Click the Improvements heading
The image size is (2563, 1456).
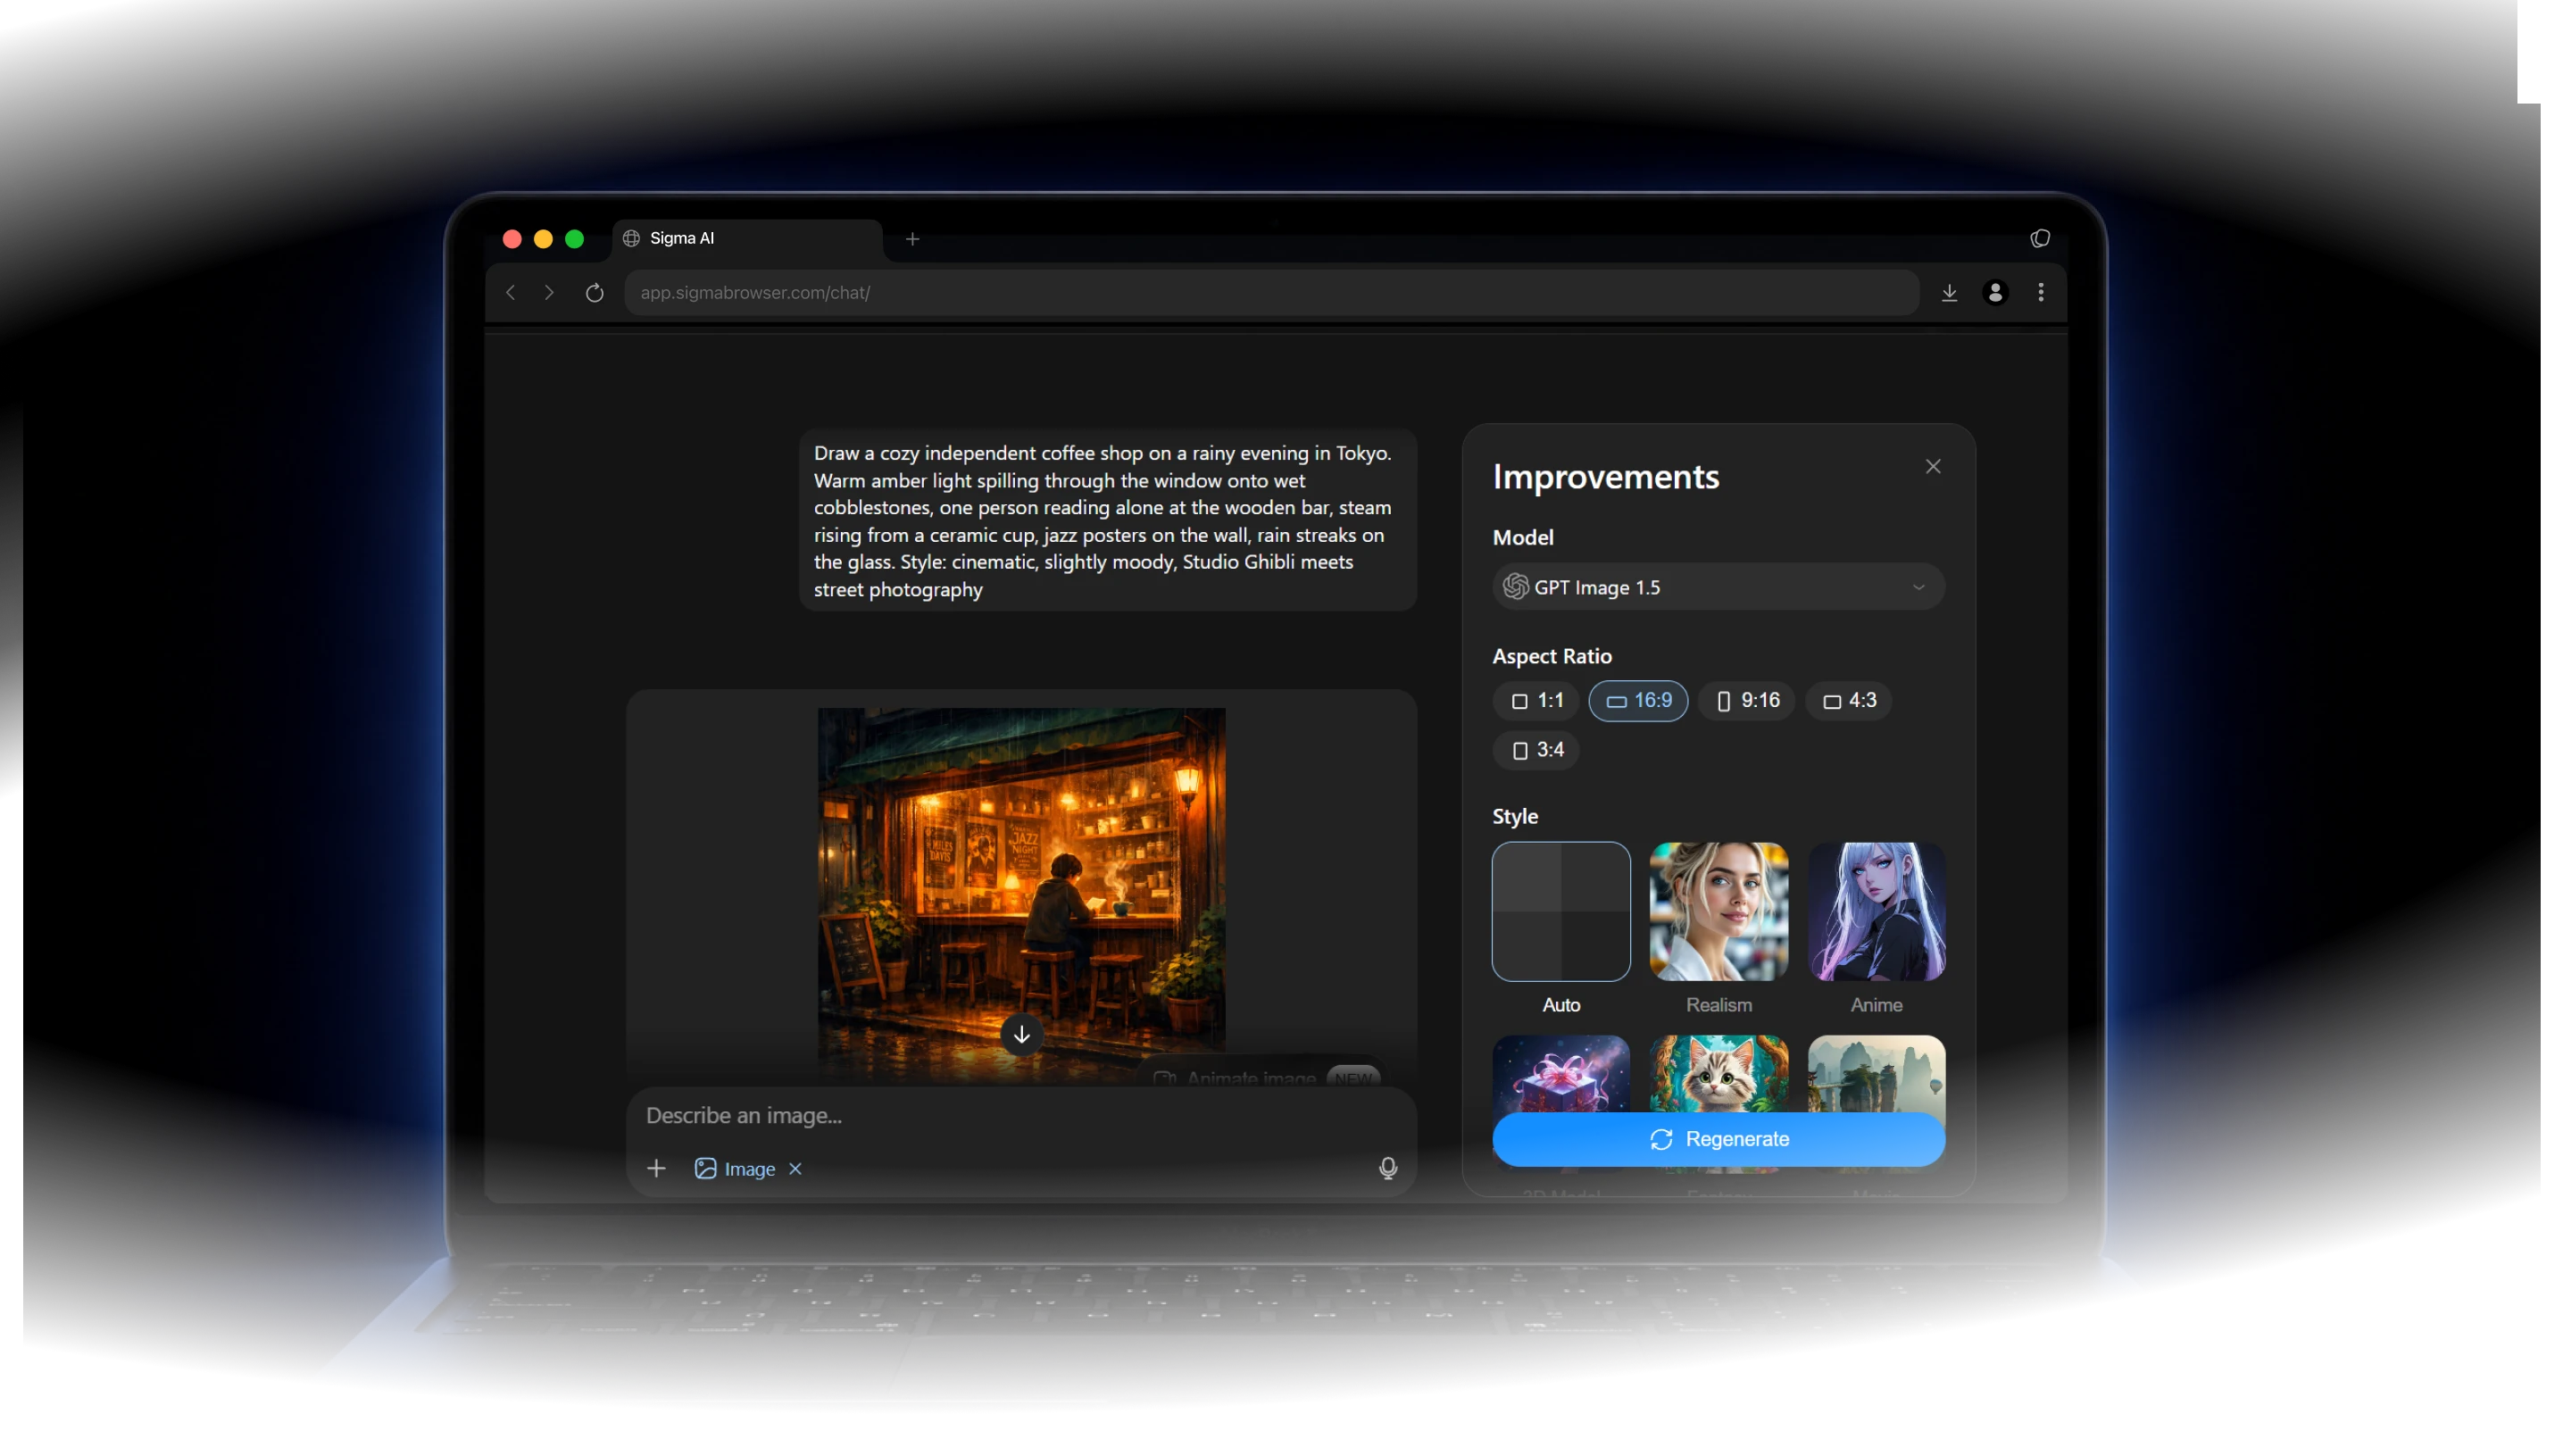(1606, 476)
